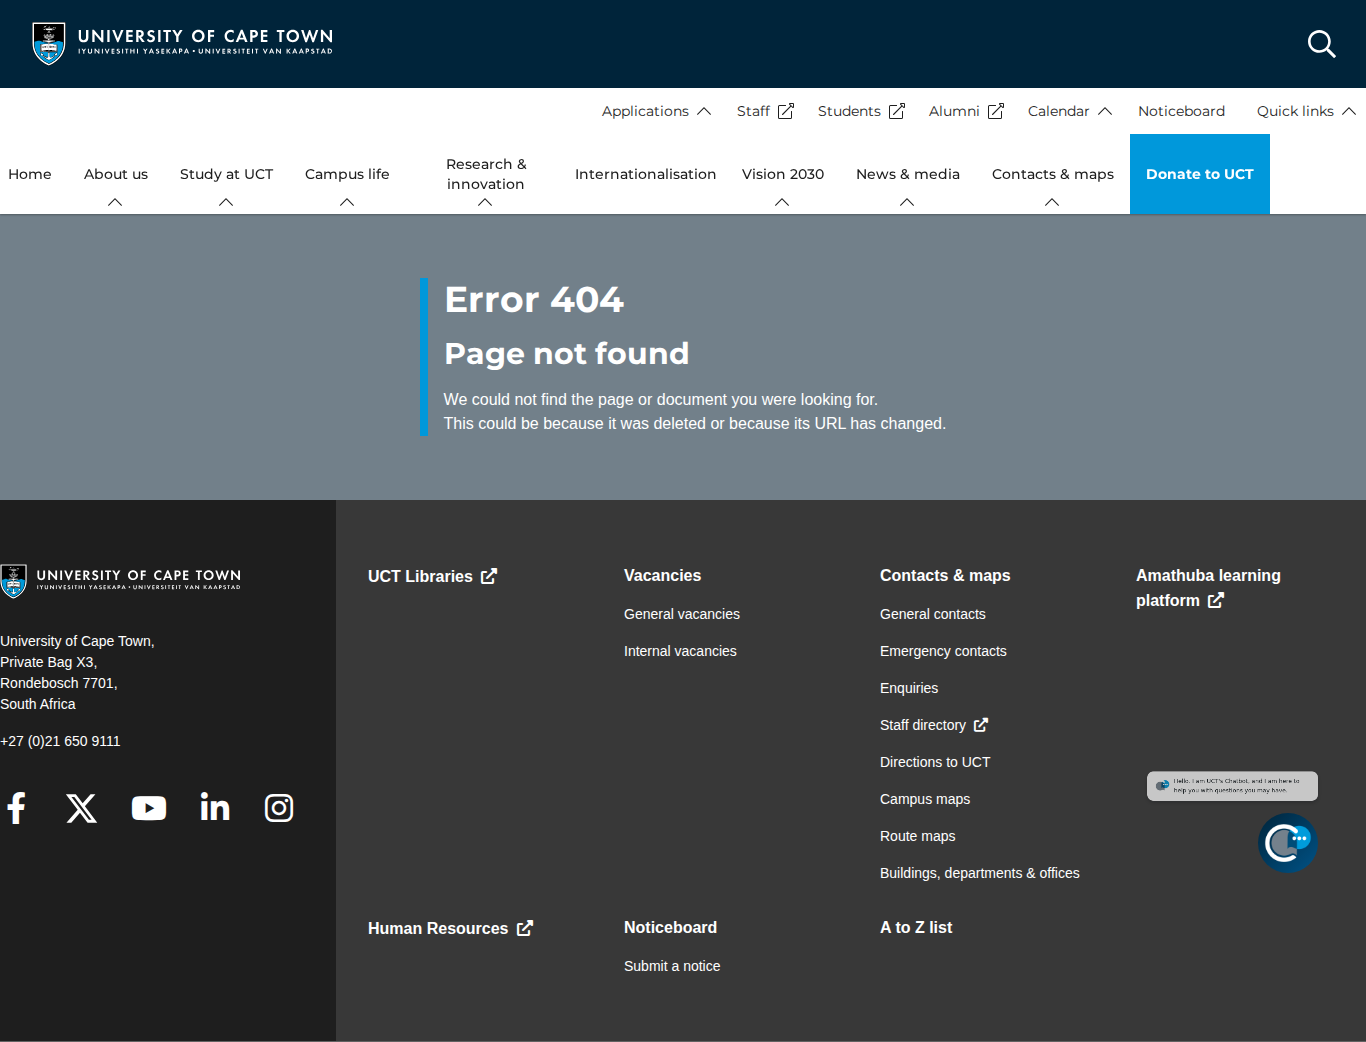Viewport: 1366px width, 1042px height.
Task: Open the X (Twitter) icon
Action: 82,808
